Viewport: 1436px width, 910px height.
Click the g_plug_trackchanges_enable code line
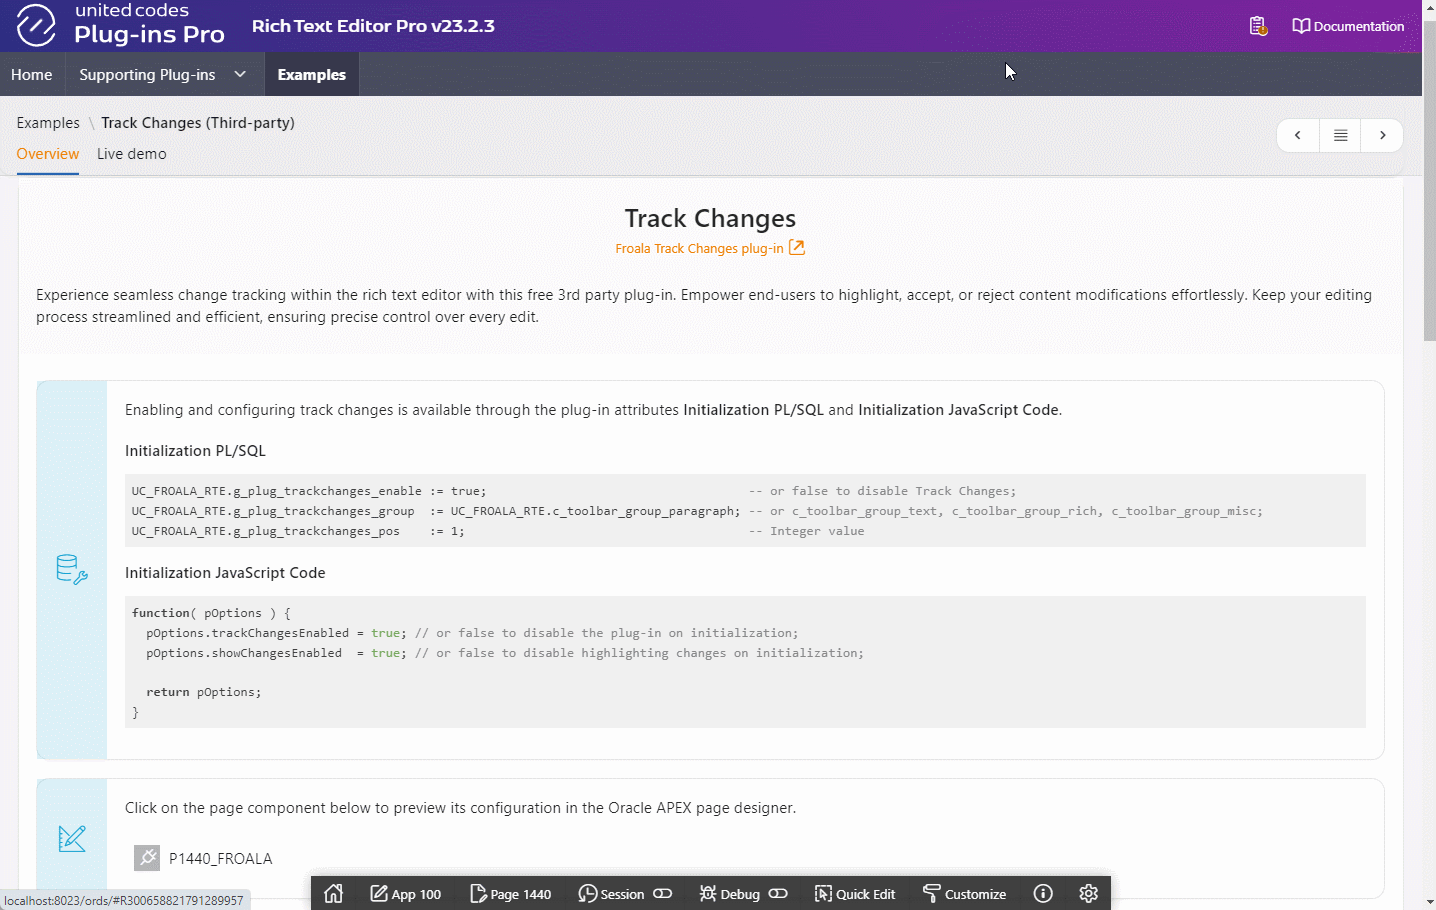[574, 491]
